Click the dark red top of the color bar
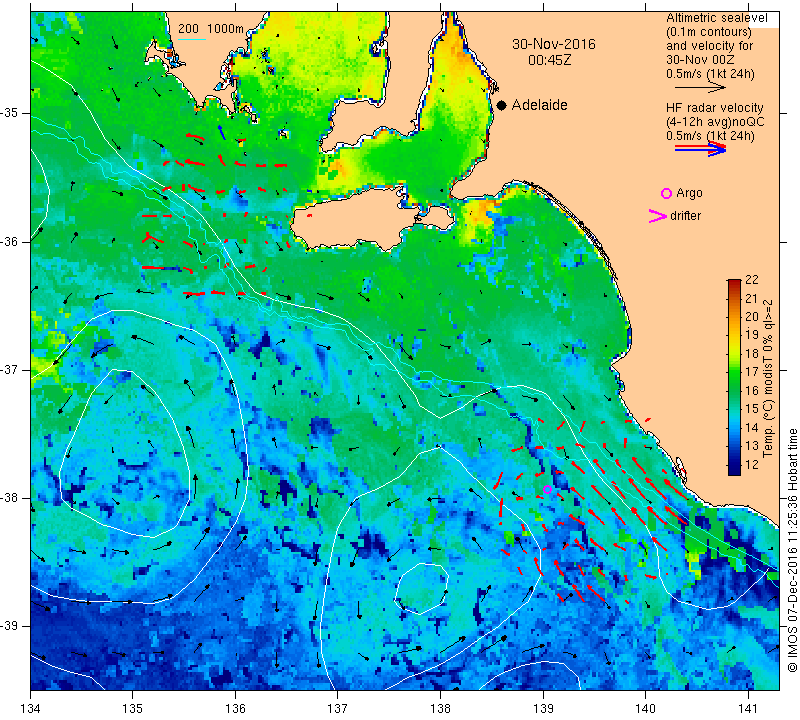Viewport: 800px width, 720px height. 734,282
